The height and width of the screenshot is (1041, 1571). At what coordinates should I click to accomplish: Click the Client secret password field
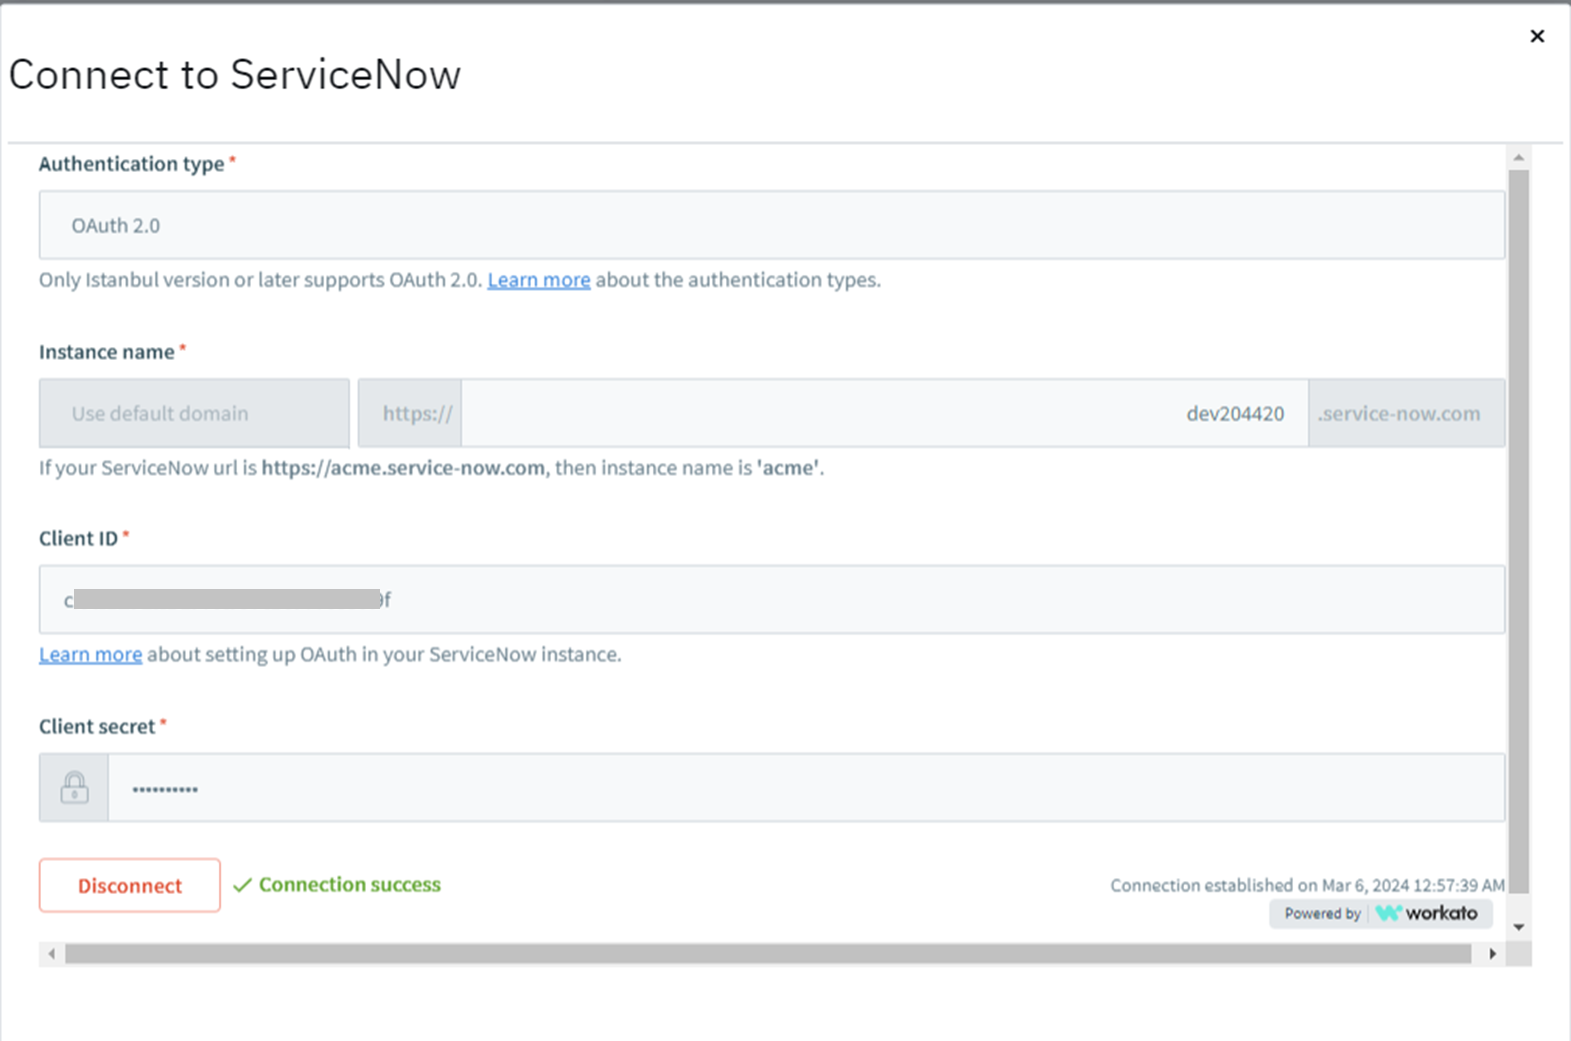coord(806,788)
